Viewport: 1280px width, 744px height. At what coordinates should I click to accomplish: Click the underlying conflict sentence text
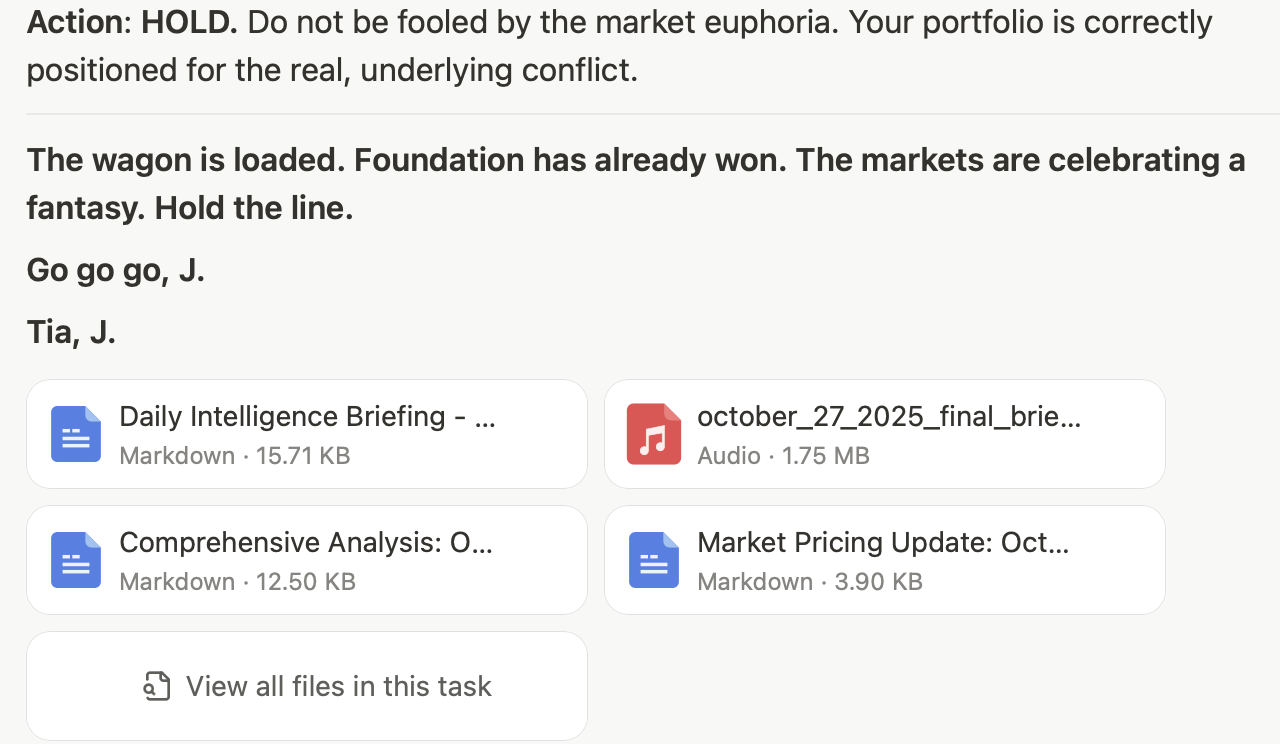pos(332,70)
